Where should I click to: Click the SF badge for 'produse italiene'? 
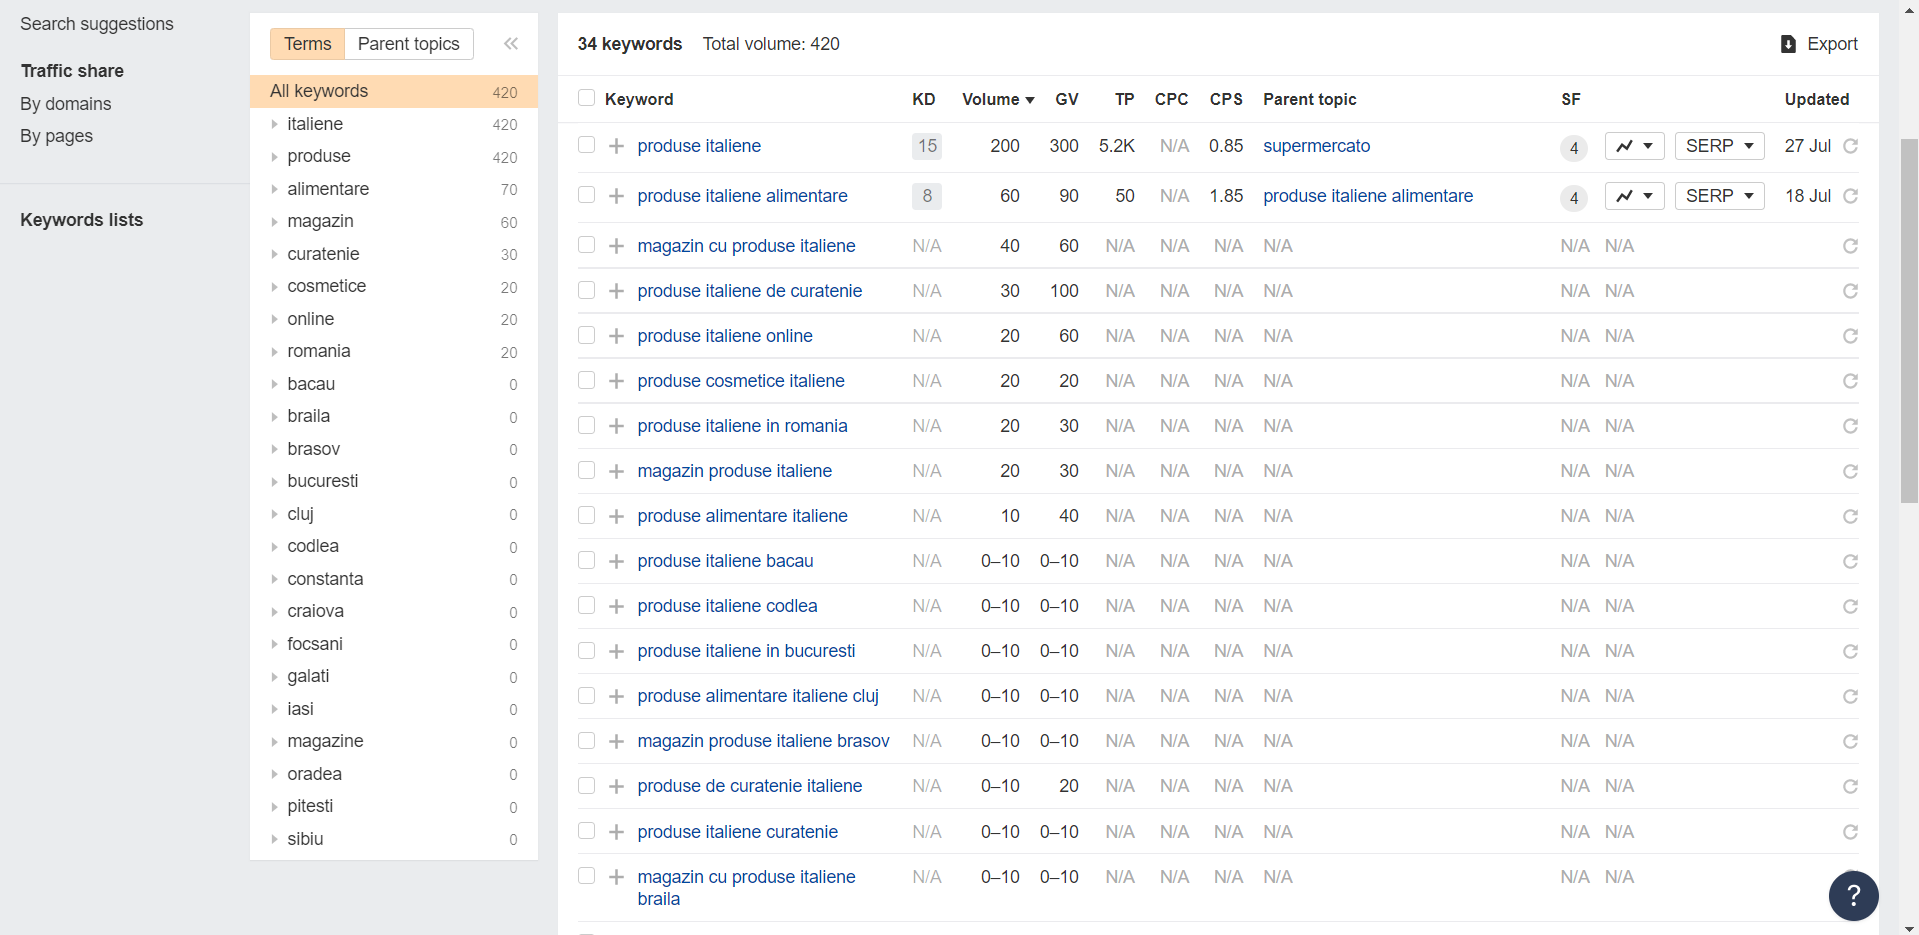1573,148
